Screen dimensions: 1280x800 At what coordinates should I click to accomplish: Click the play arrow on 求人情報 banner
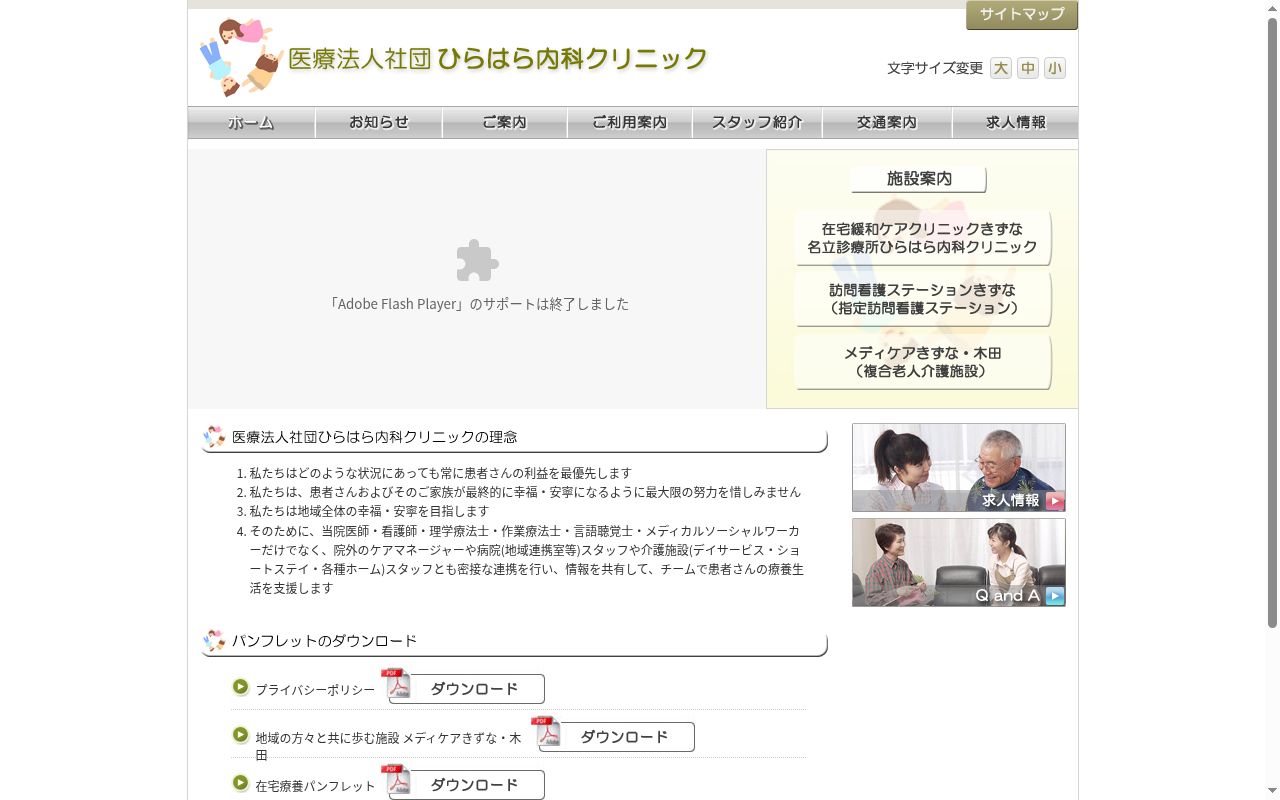(1055, 501)
